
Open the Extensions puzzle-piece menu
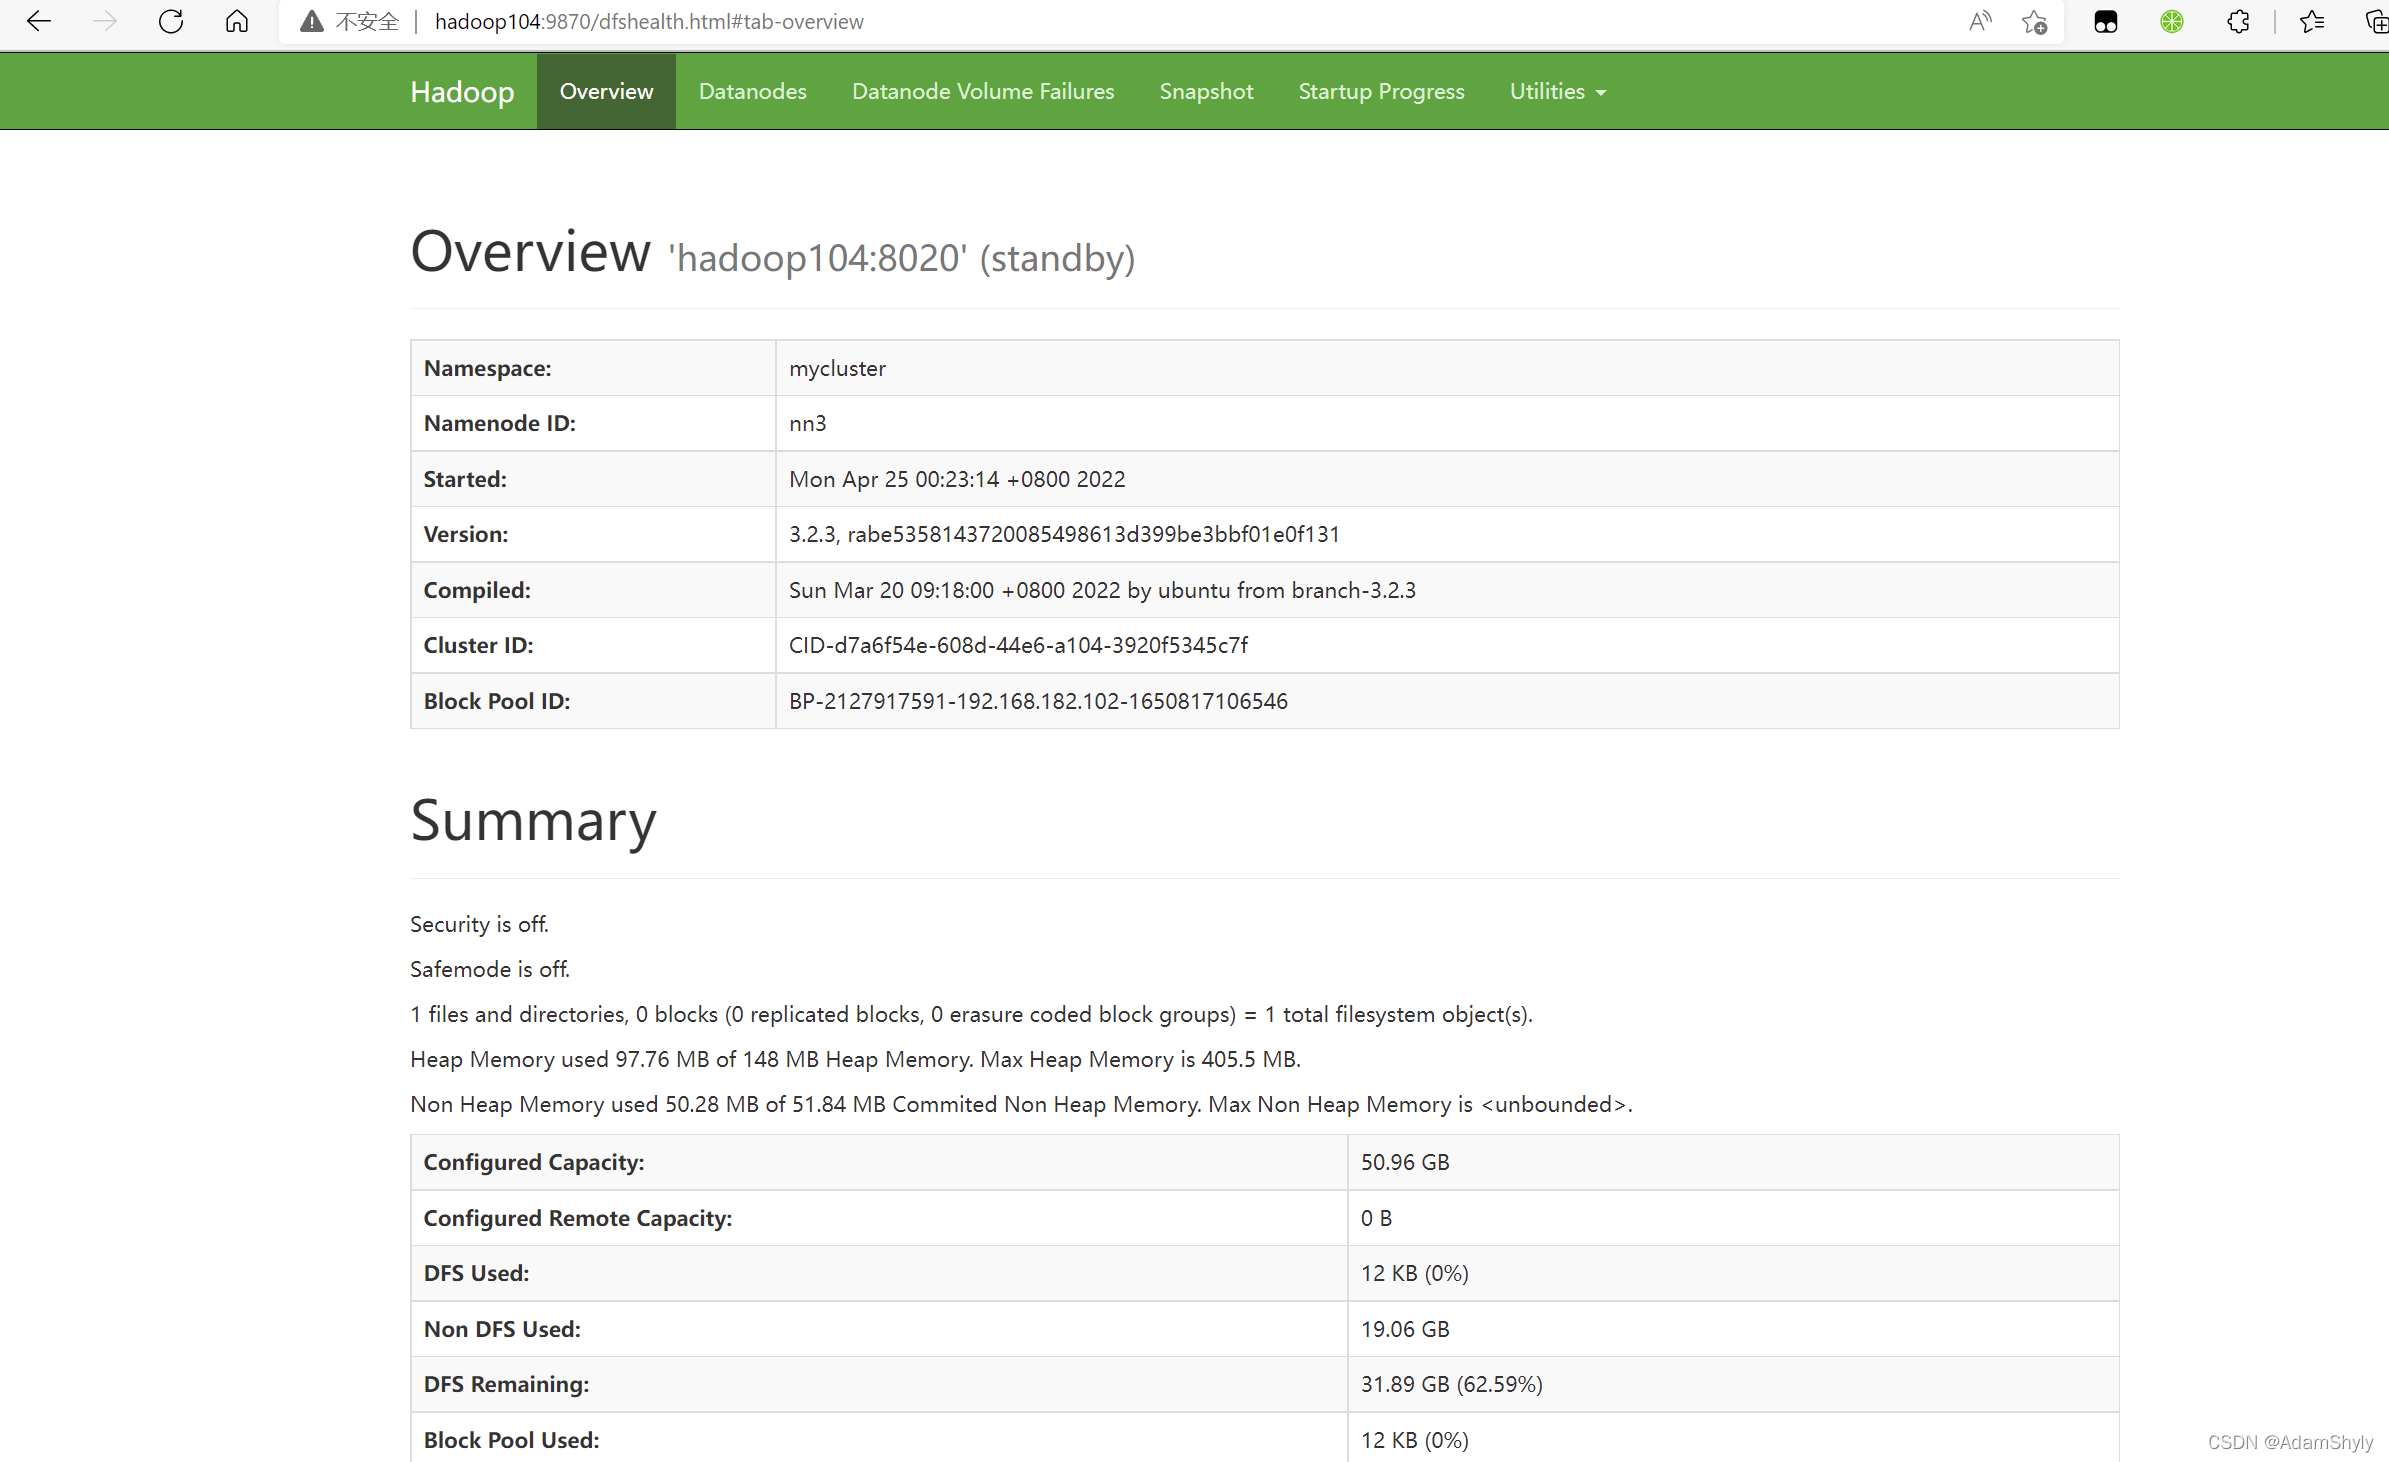[2238, 21]
